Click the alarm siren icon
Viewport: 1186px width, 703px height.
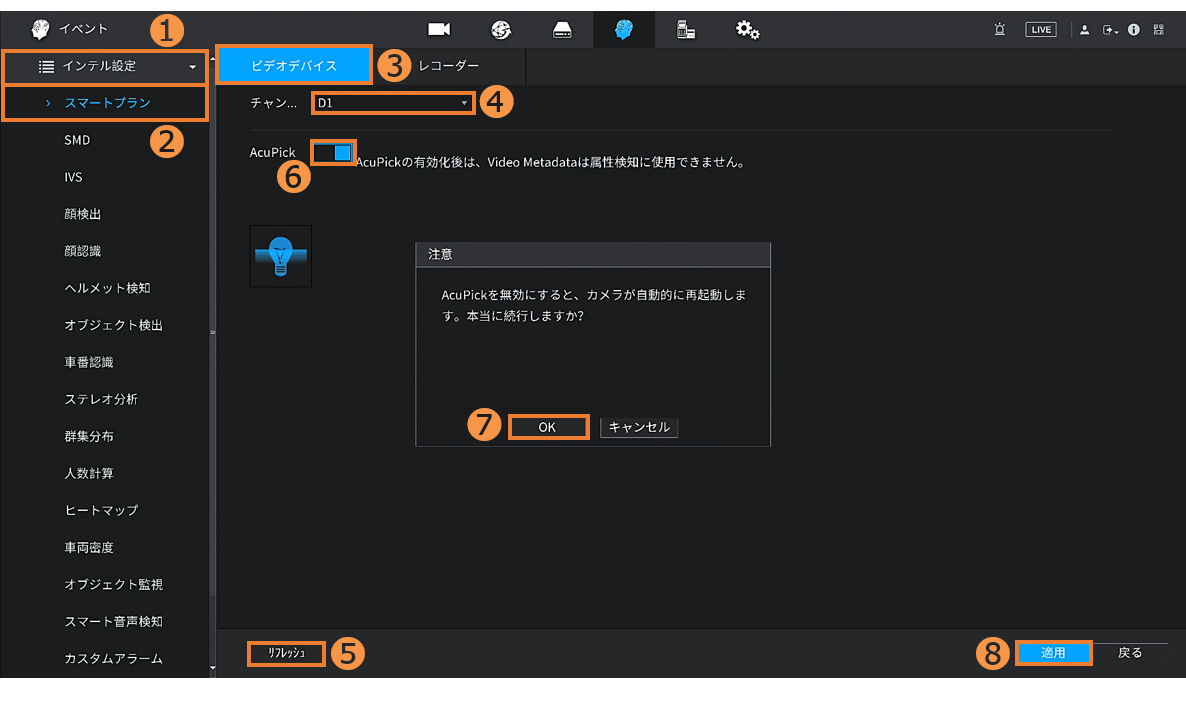999,30
